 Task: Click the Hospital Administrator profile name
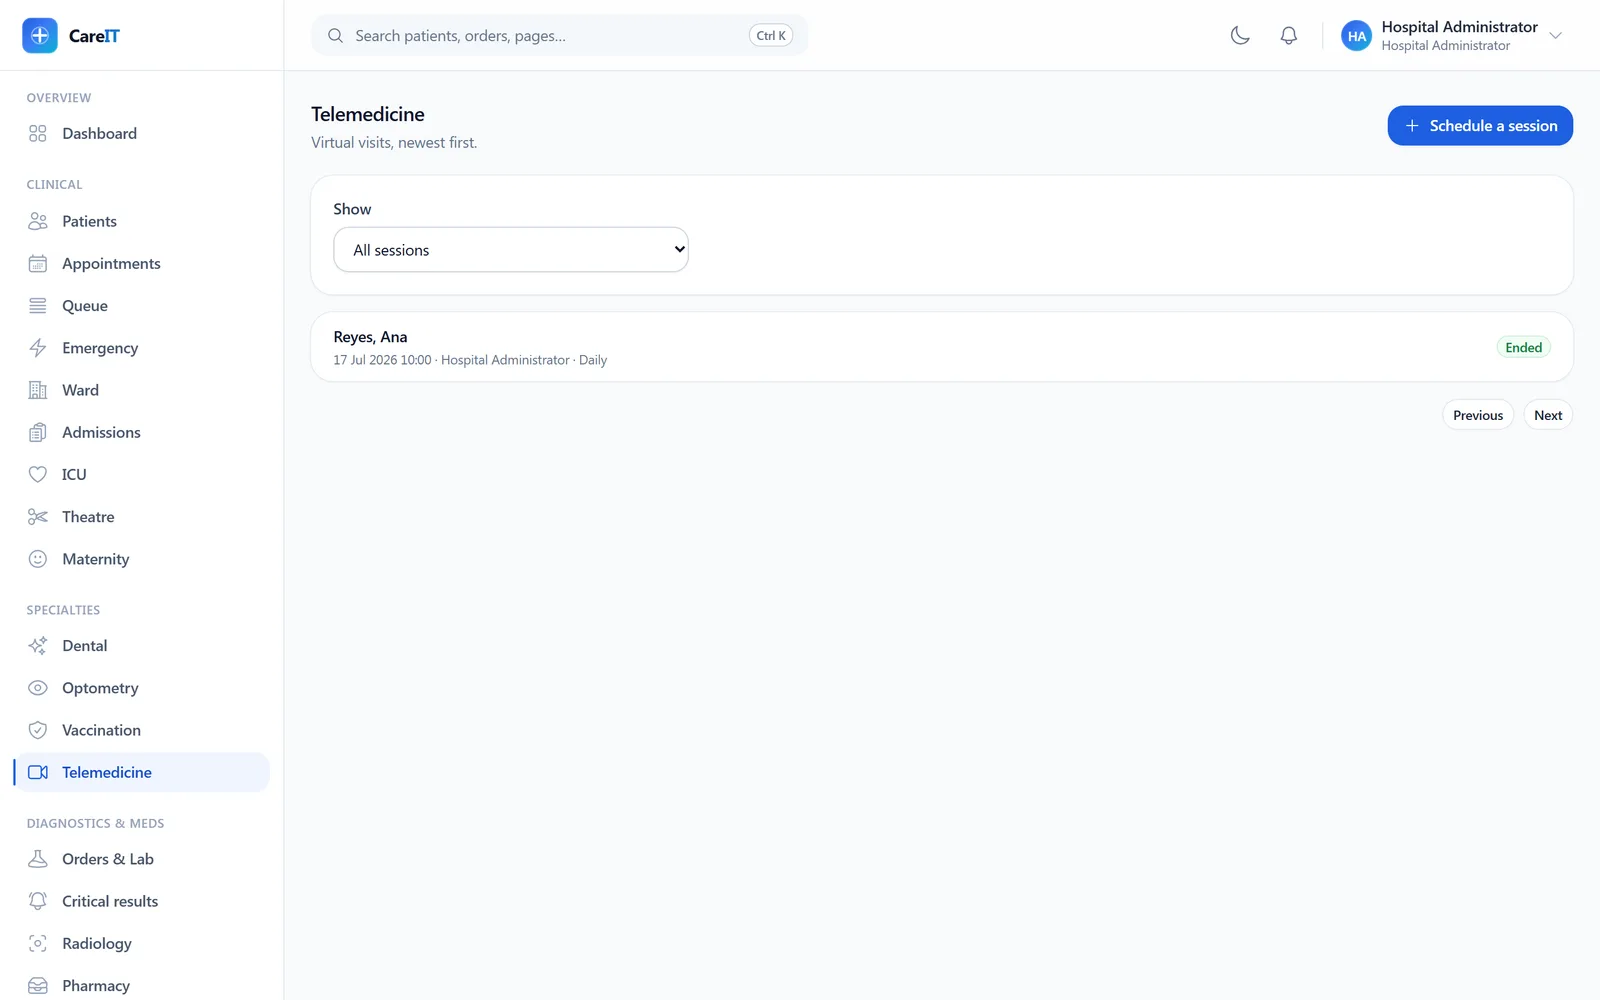coord(1459,27)
